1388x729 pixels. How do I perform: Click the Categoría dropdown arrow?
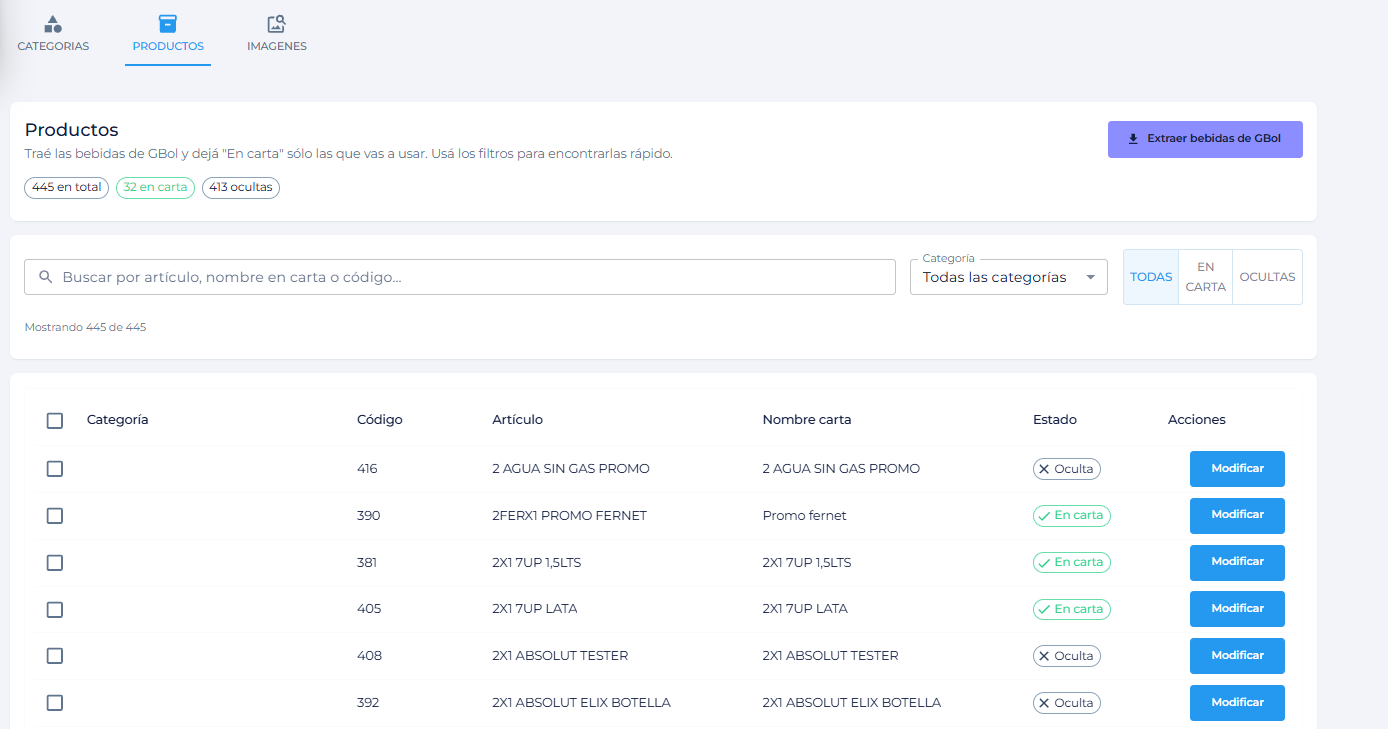(1090, 278)
